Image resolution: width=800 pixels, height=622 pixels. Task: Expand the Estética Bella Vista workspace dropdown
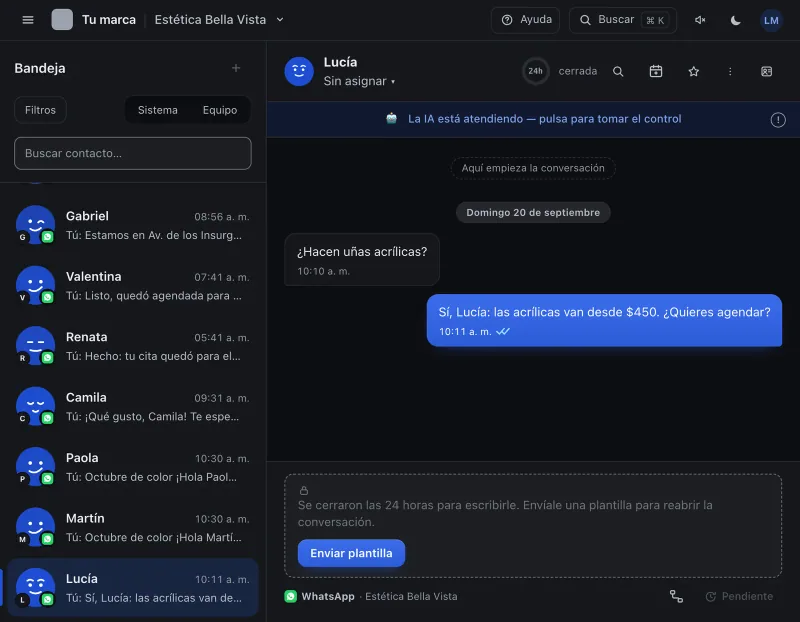219,20
